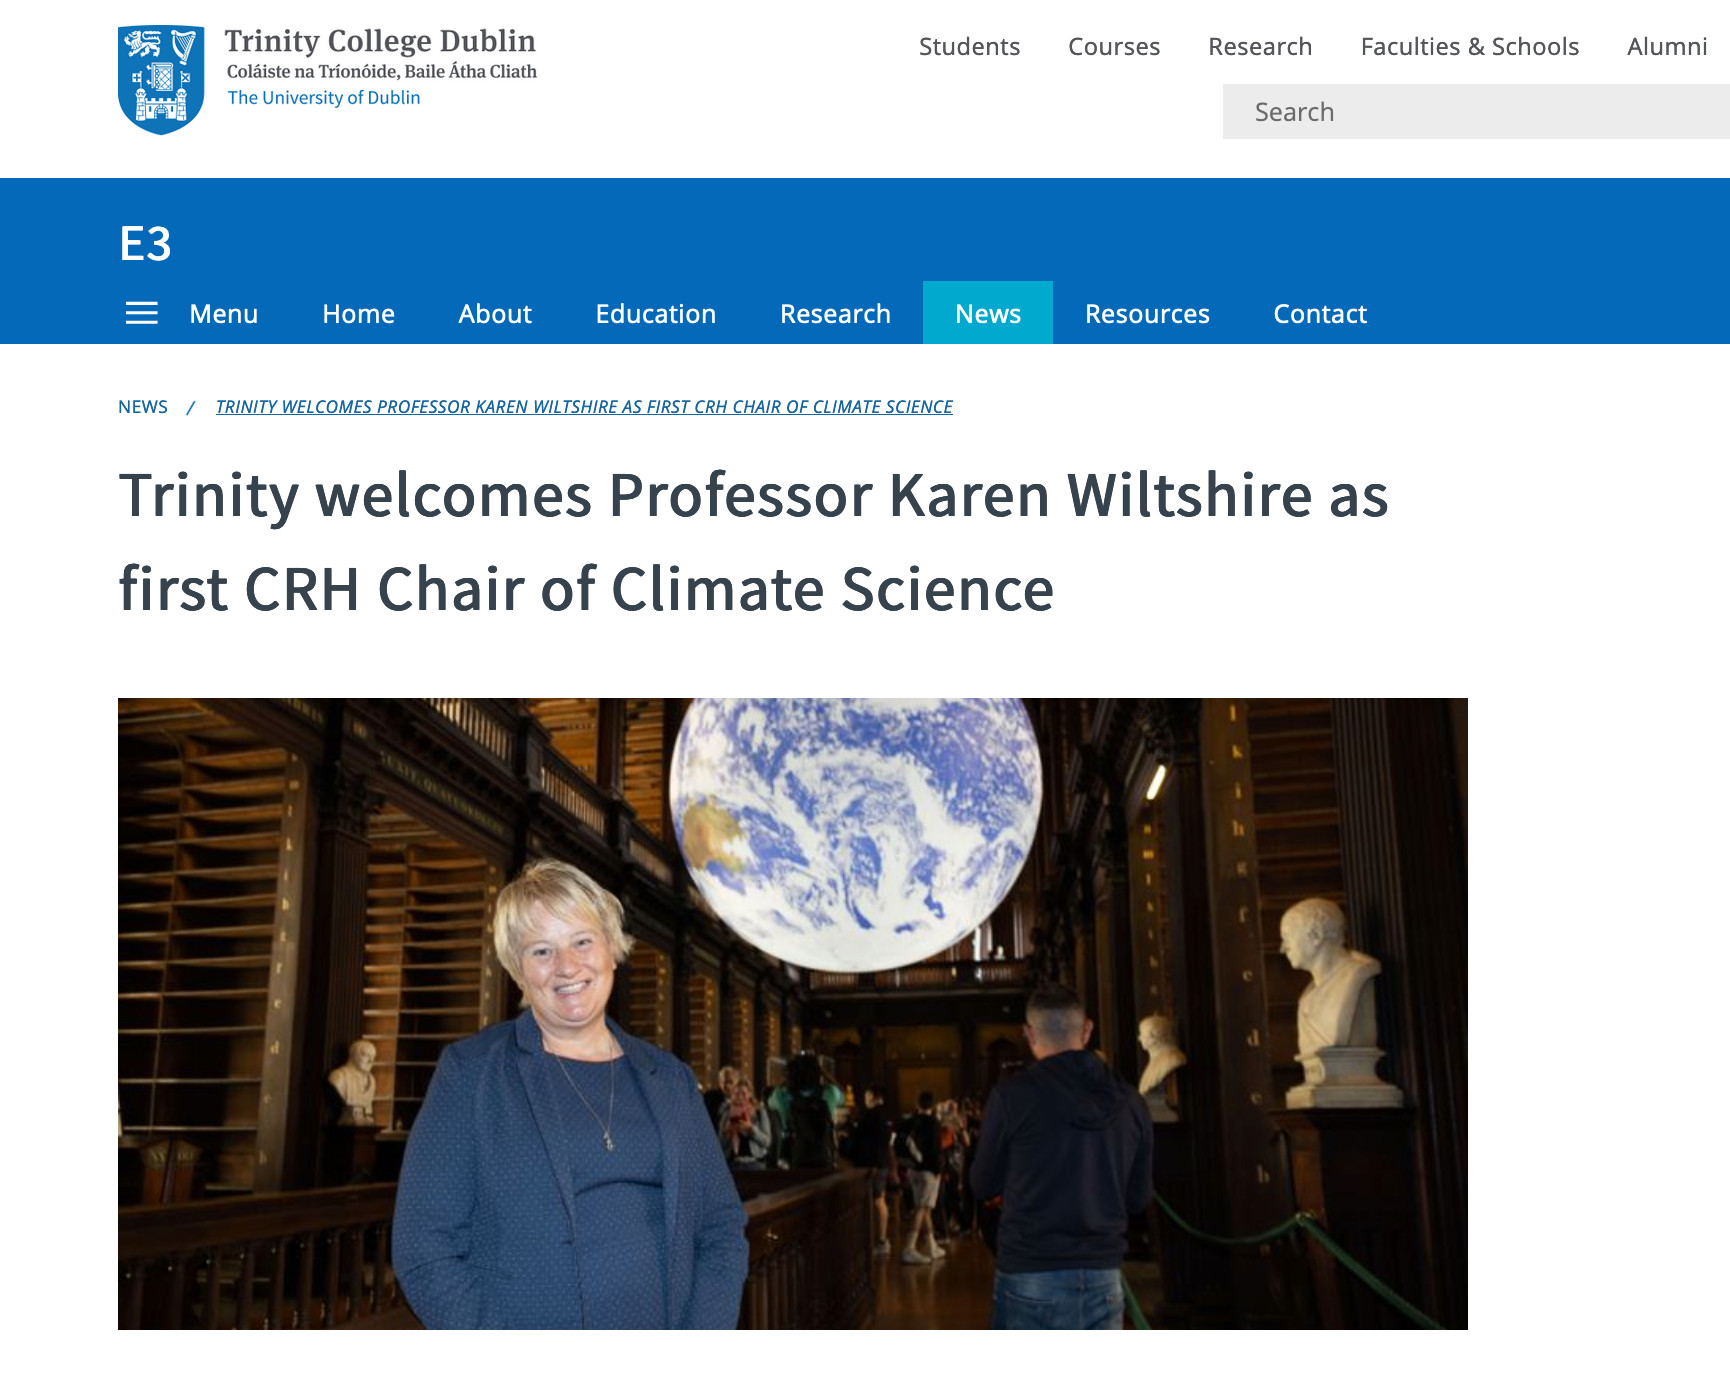
Task: Click the Trinity College Dublin wordmark
Action: click(380, 42)
